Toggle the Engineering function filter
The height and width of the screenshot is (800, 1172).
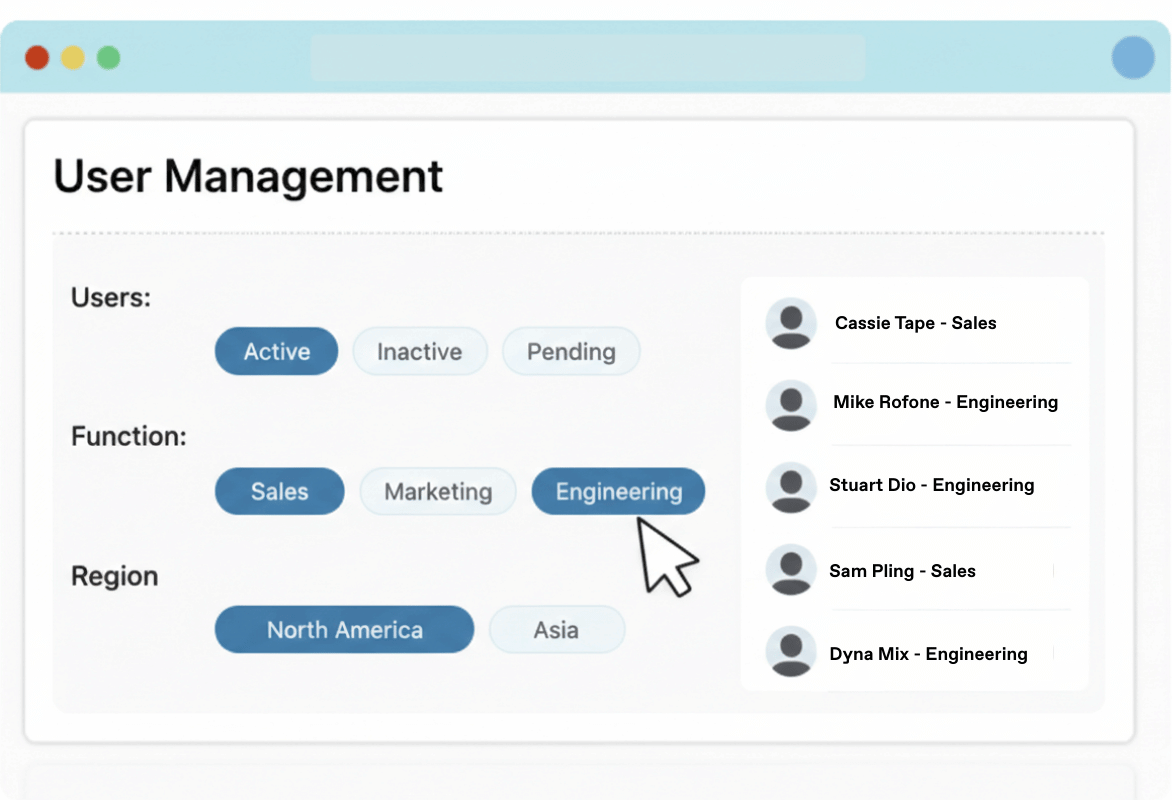(618, 491)
